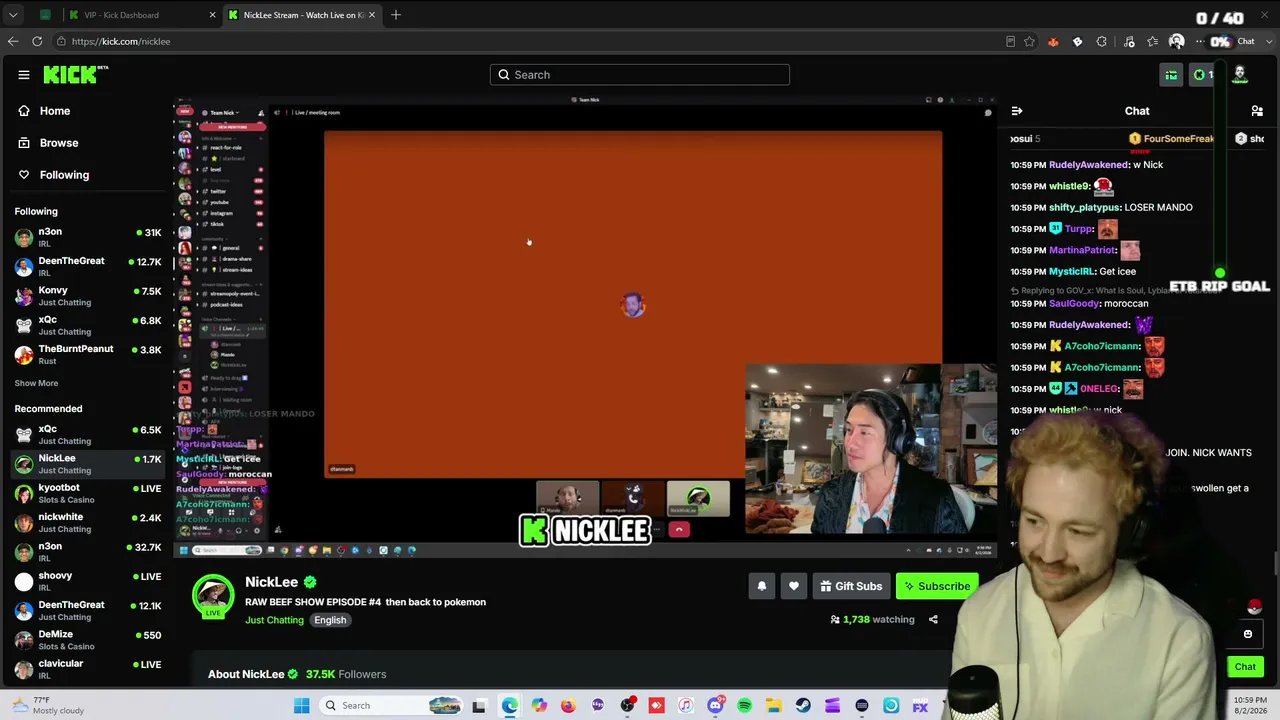Open the browser profile avatar
Image resolution: width=1280 pixels, height=720 pixels.
[x=1176, y=42]
